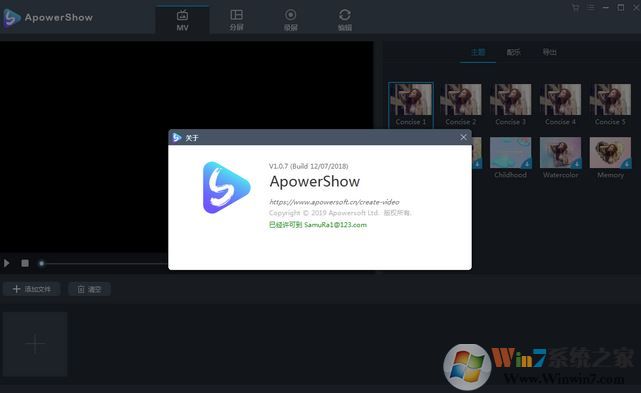Click the 关于 dialog title icon
Viewport: 641px width, 393px height.
pos(177,137)
